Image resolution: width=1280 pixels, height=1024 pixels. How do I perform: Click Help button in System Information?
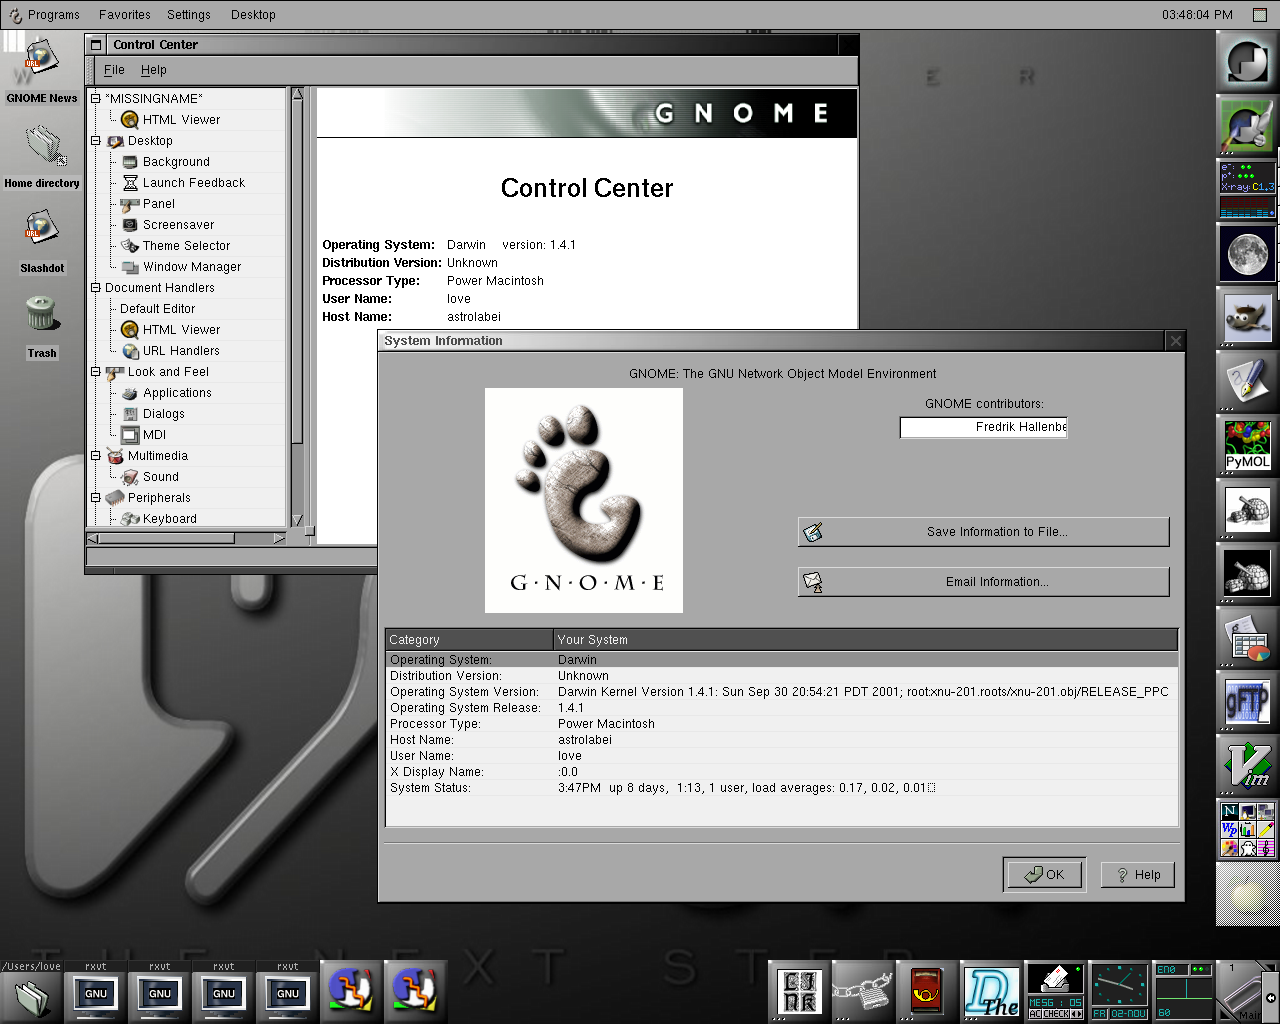click(x=1138, y=875)
